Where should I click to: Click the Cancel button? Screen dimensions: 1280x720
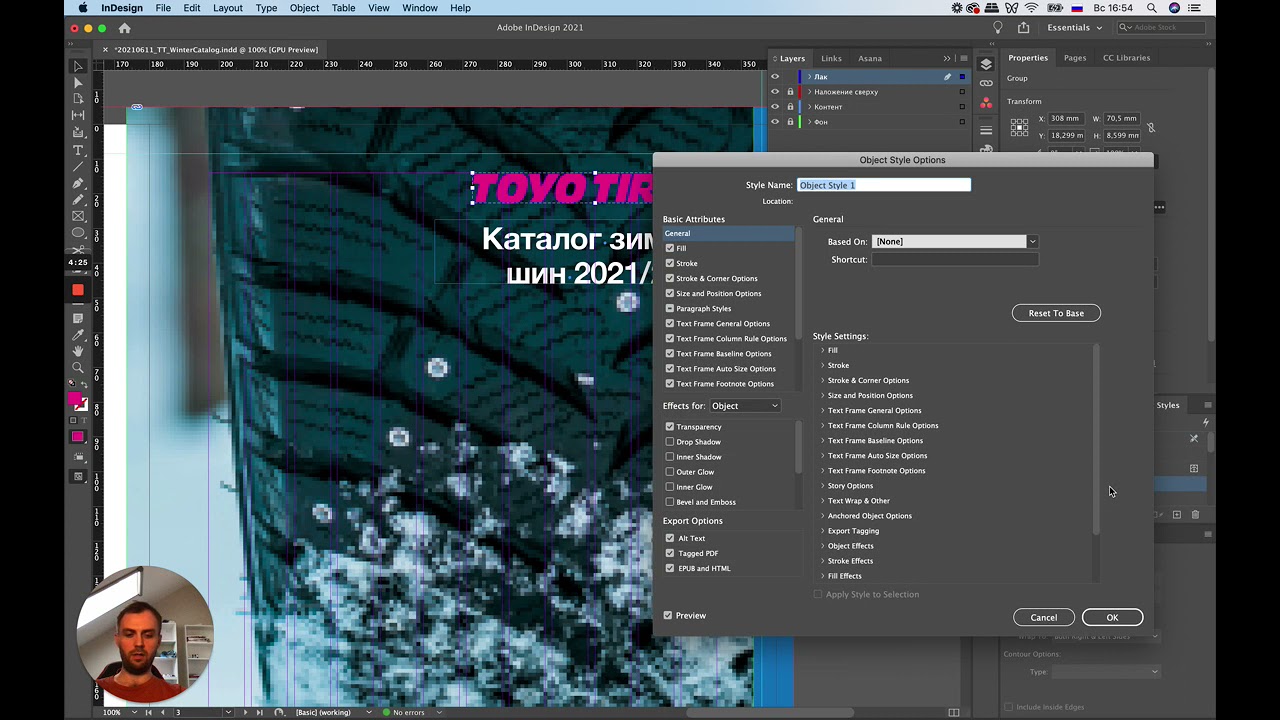pos(1044,617)
